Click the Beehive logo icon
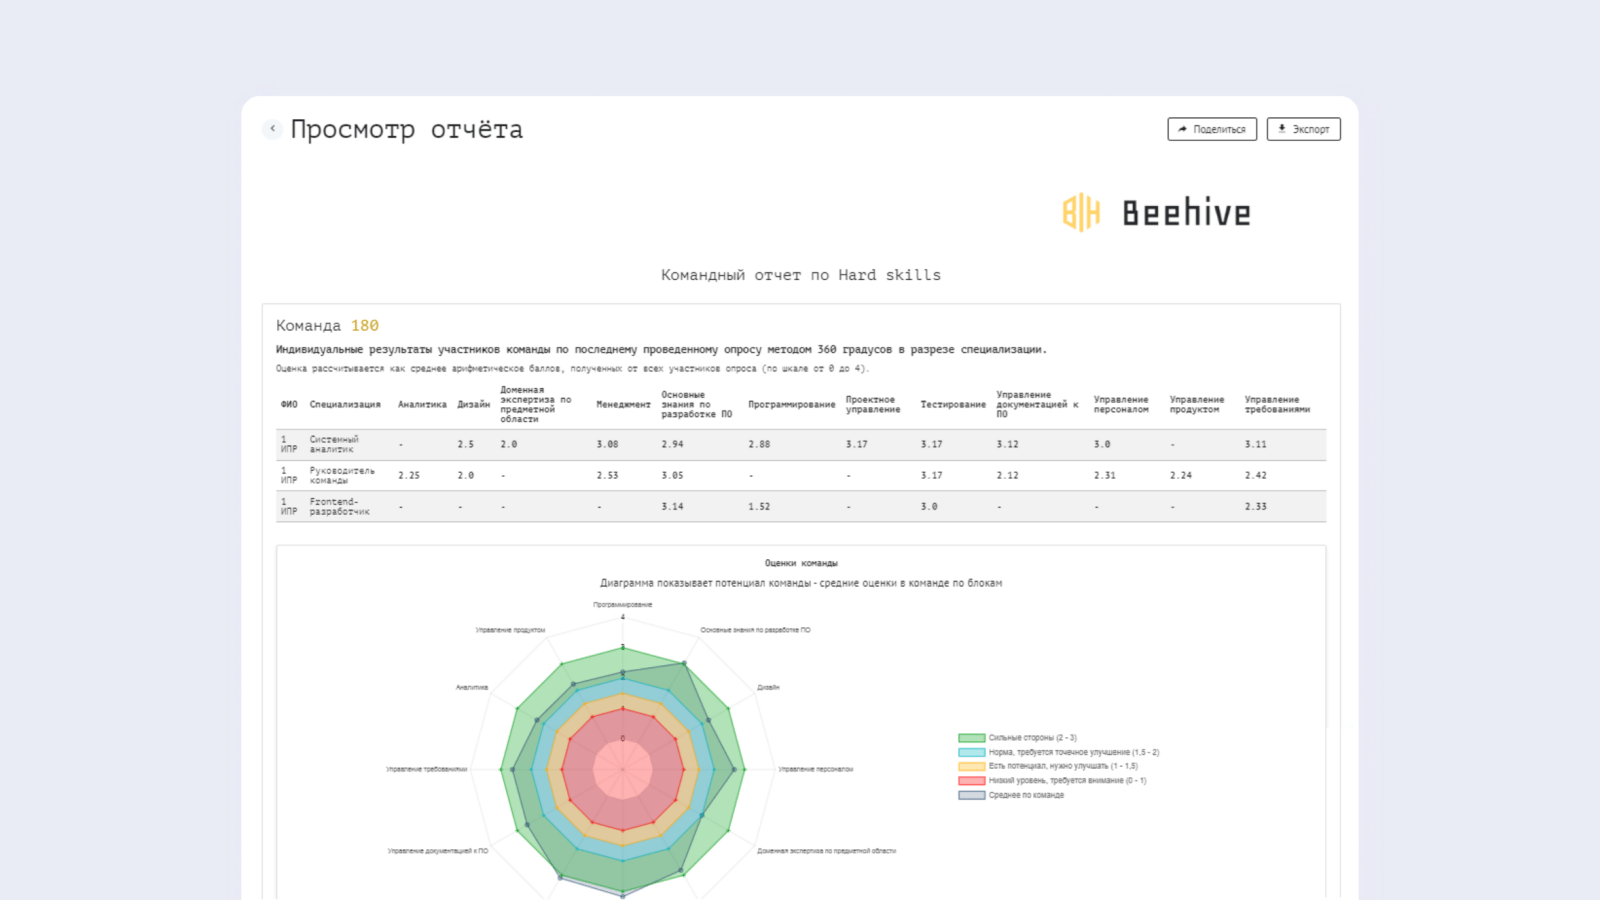This screenshot has width=1600, height=900. [x=1080, y=211]
